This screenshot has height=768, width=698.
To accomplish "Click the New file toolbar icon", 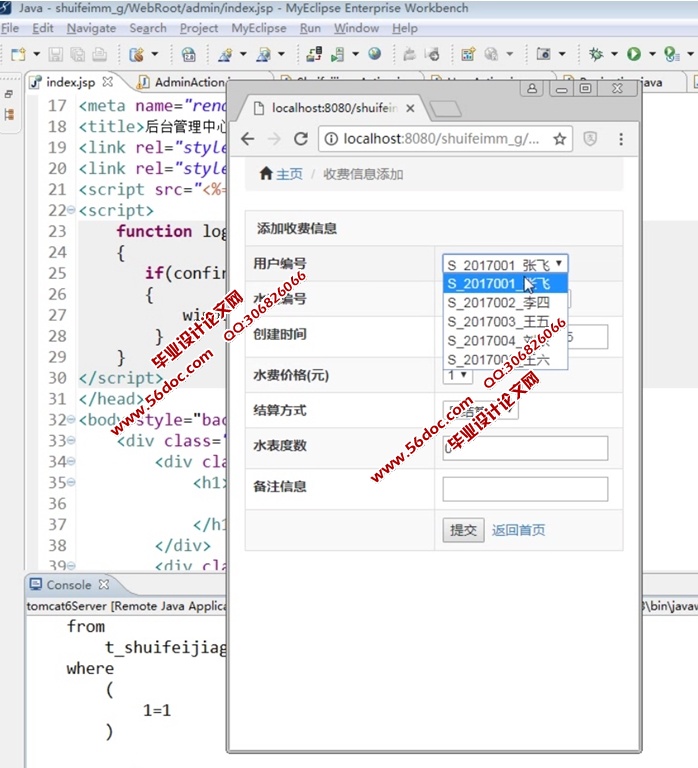I will coord(18,54).
